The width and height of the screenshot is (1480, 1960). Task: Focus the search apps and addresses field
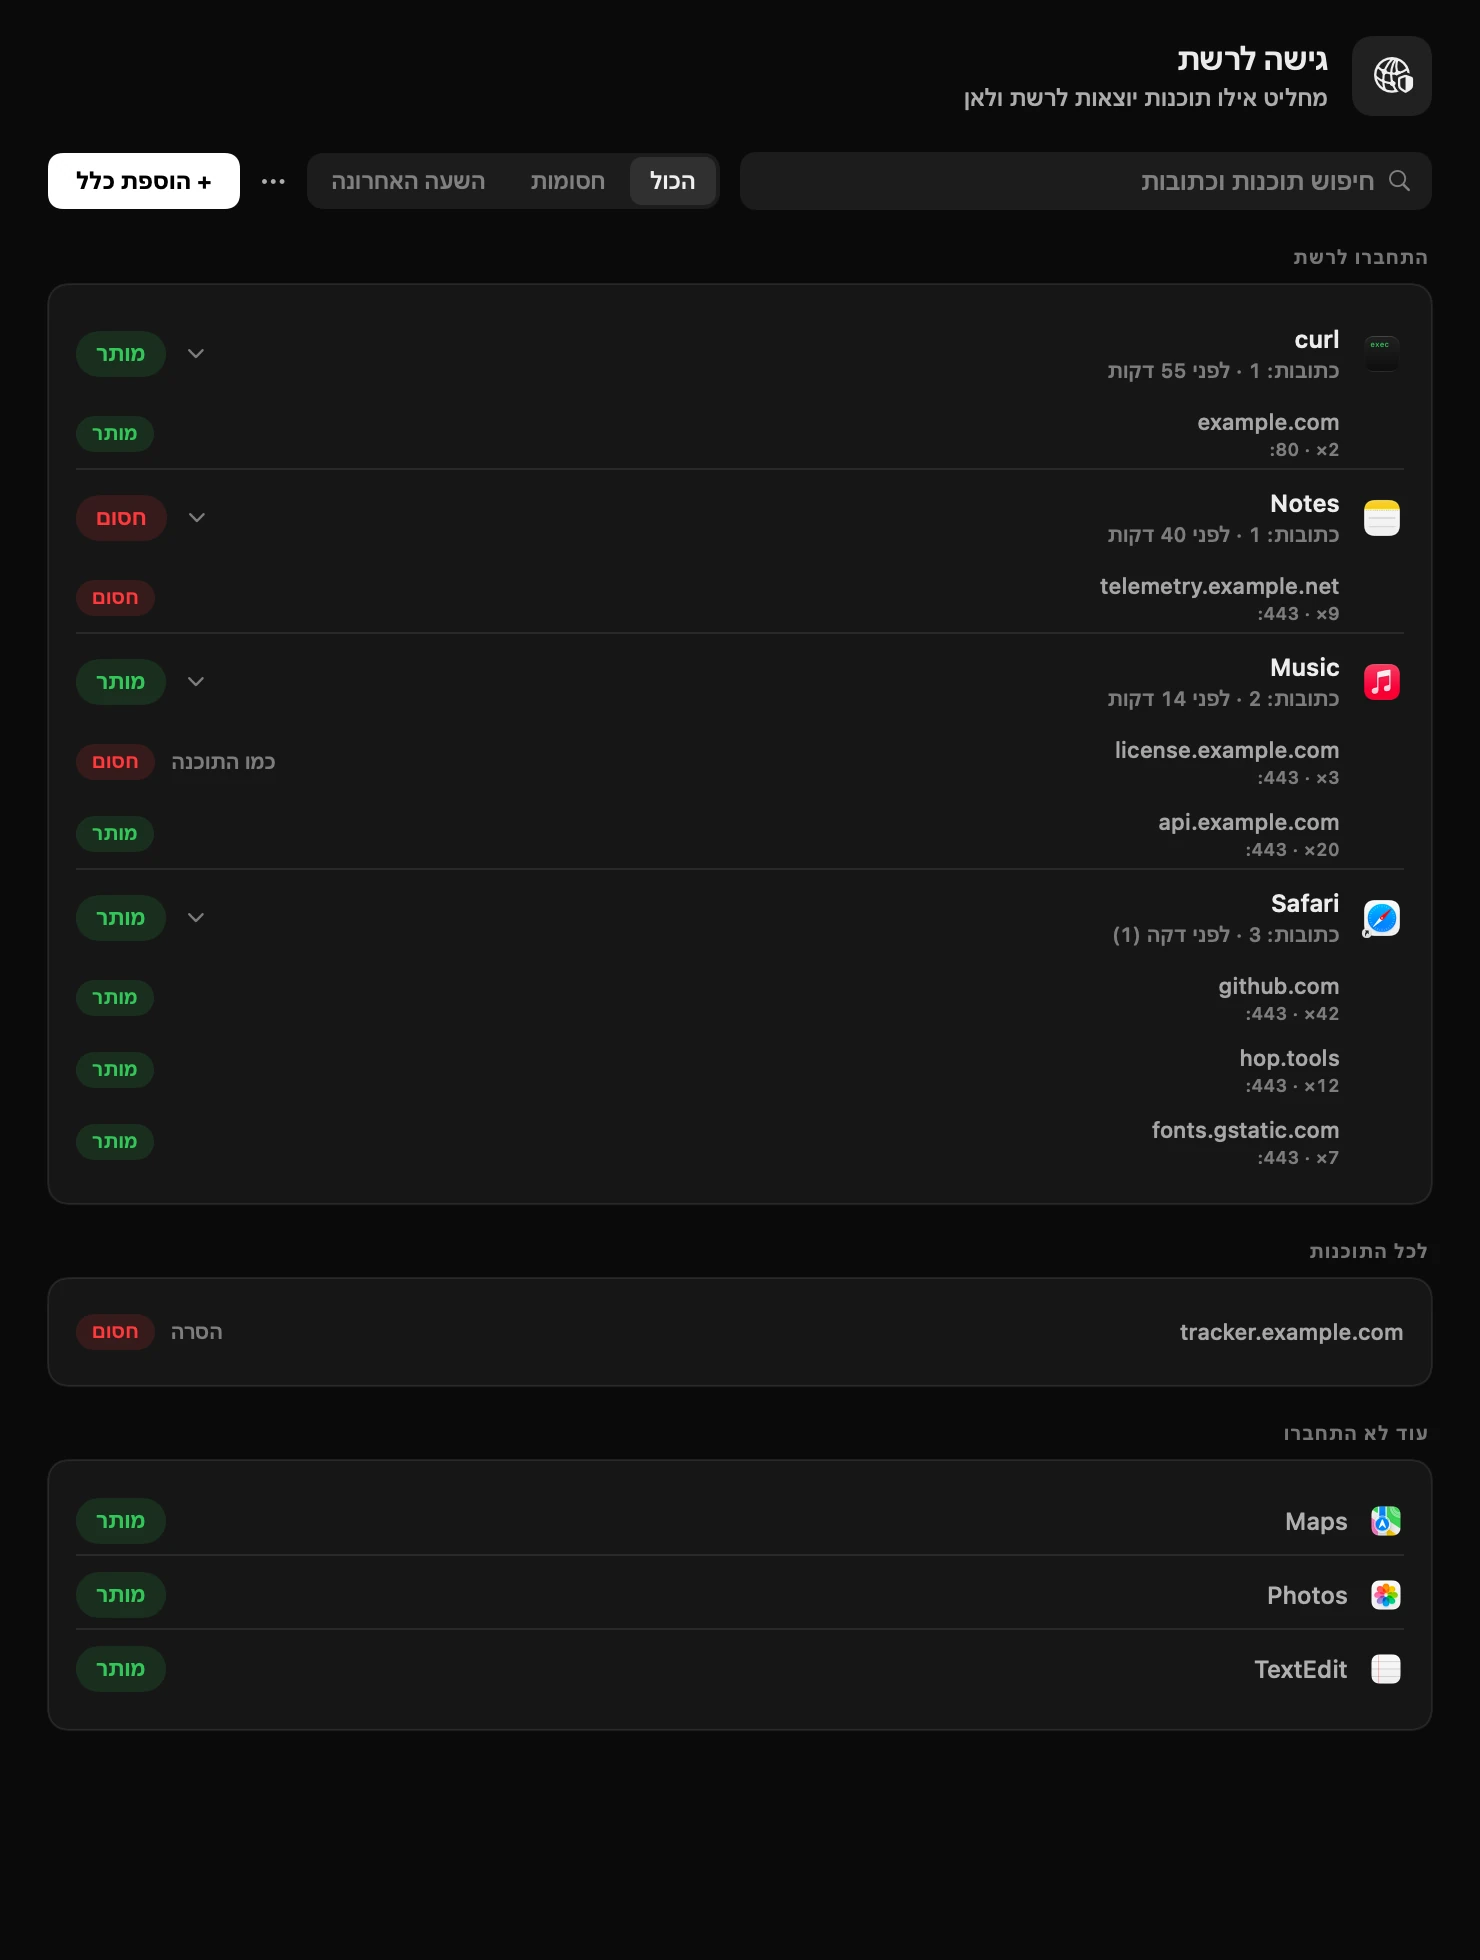coord(1086,181)
